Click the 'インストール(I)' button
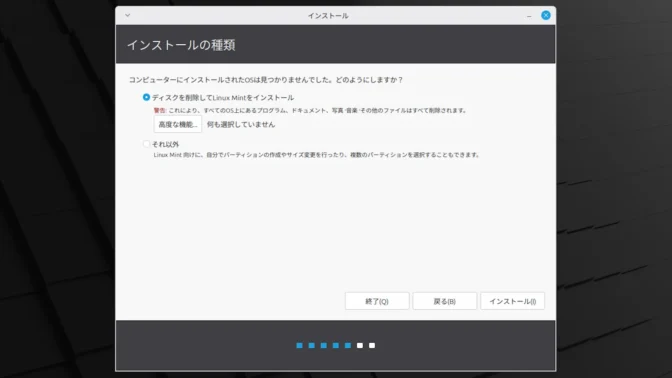This screenshot has height=378, width=672. [513, 301]
